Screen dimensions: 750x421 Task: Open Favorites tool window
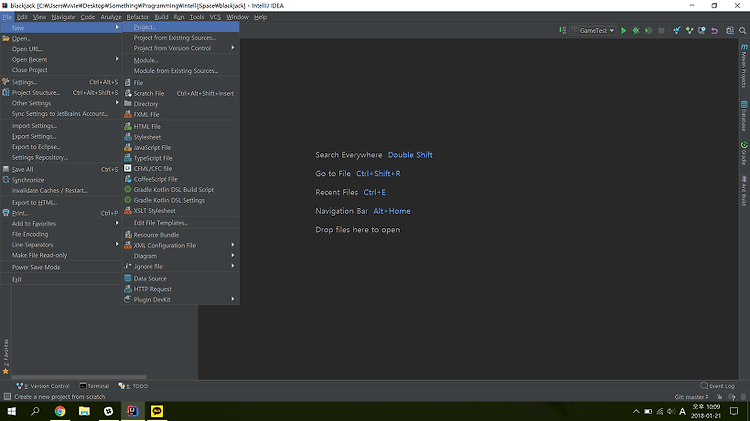coord(6,356)
